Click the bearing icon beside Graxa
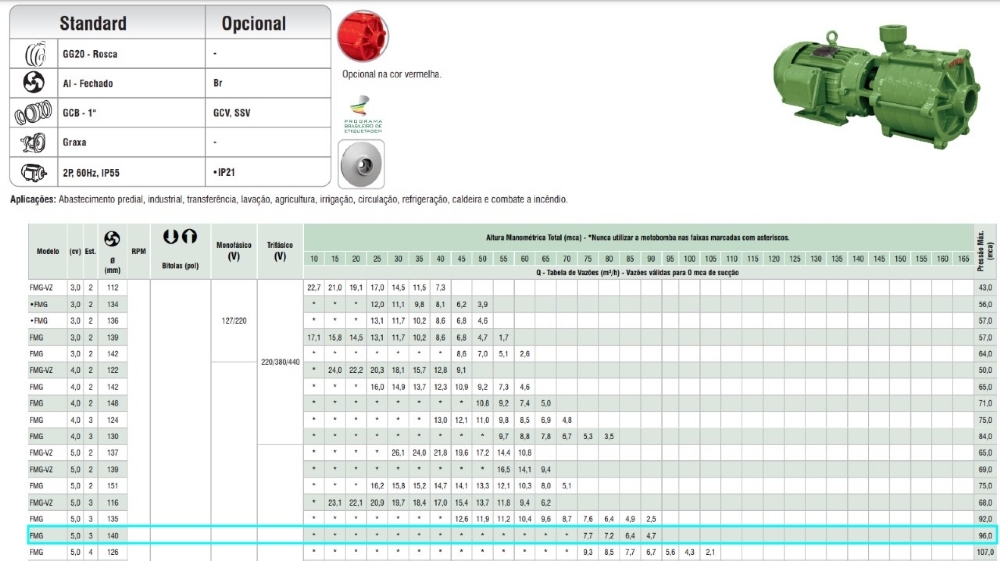 tap(31, 142)
